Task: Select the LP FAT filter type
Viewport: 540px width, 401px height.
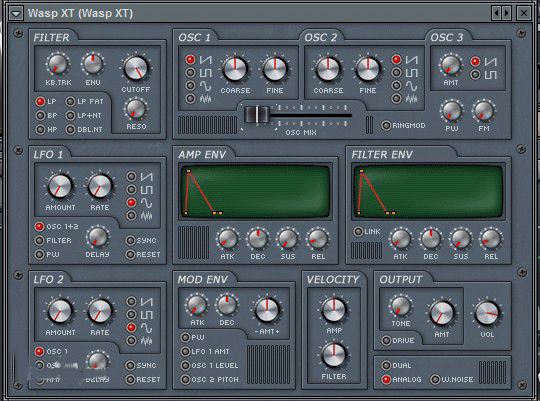Action: coord(70,102)
